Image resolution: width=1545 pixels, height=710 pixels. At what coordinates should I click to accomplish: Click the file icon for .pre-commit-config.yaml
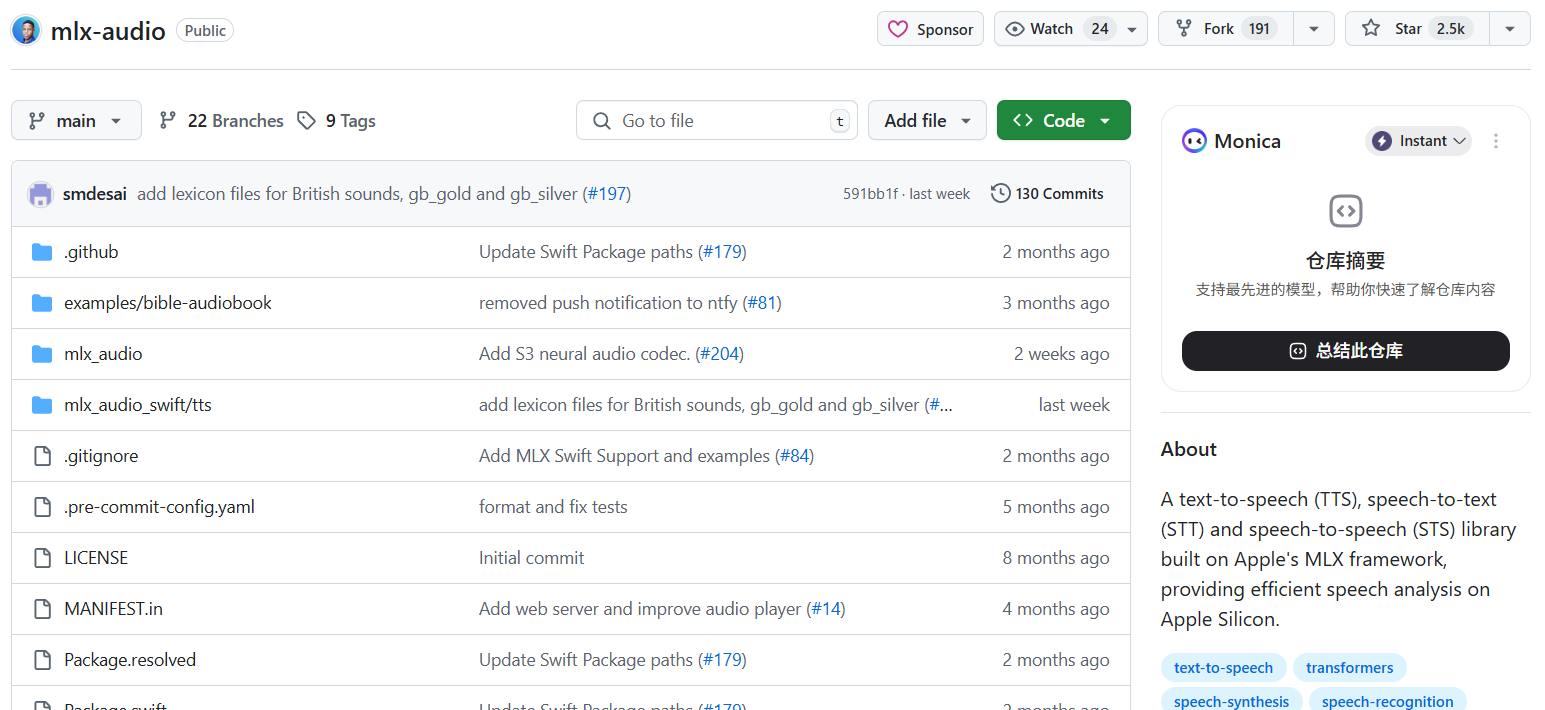tap(42, 507)
